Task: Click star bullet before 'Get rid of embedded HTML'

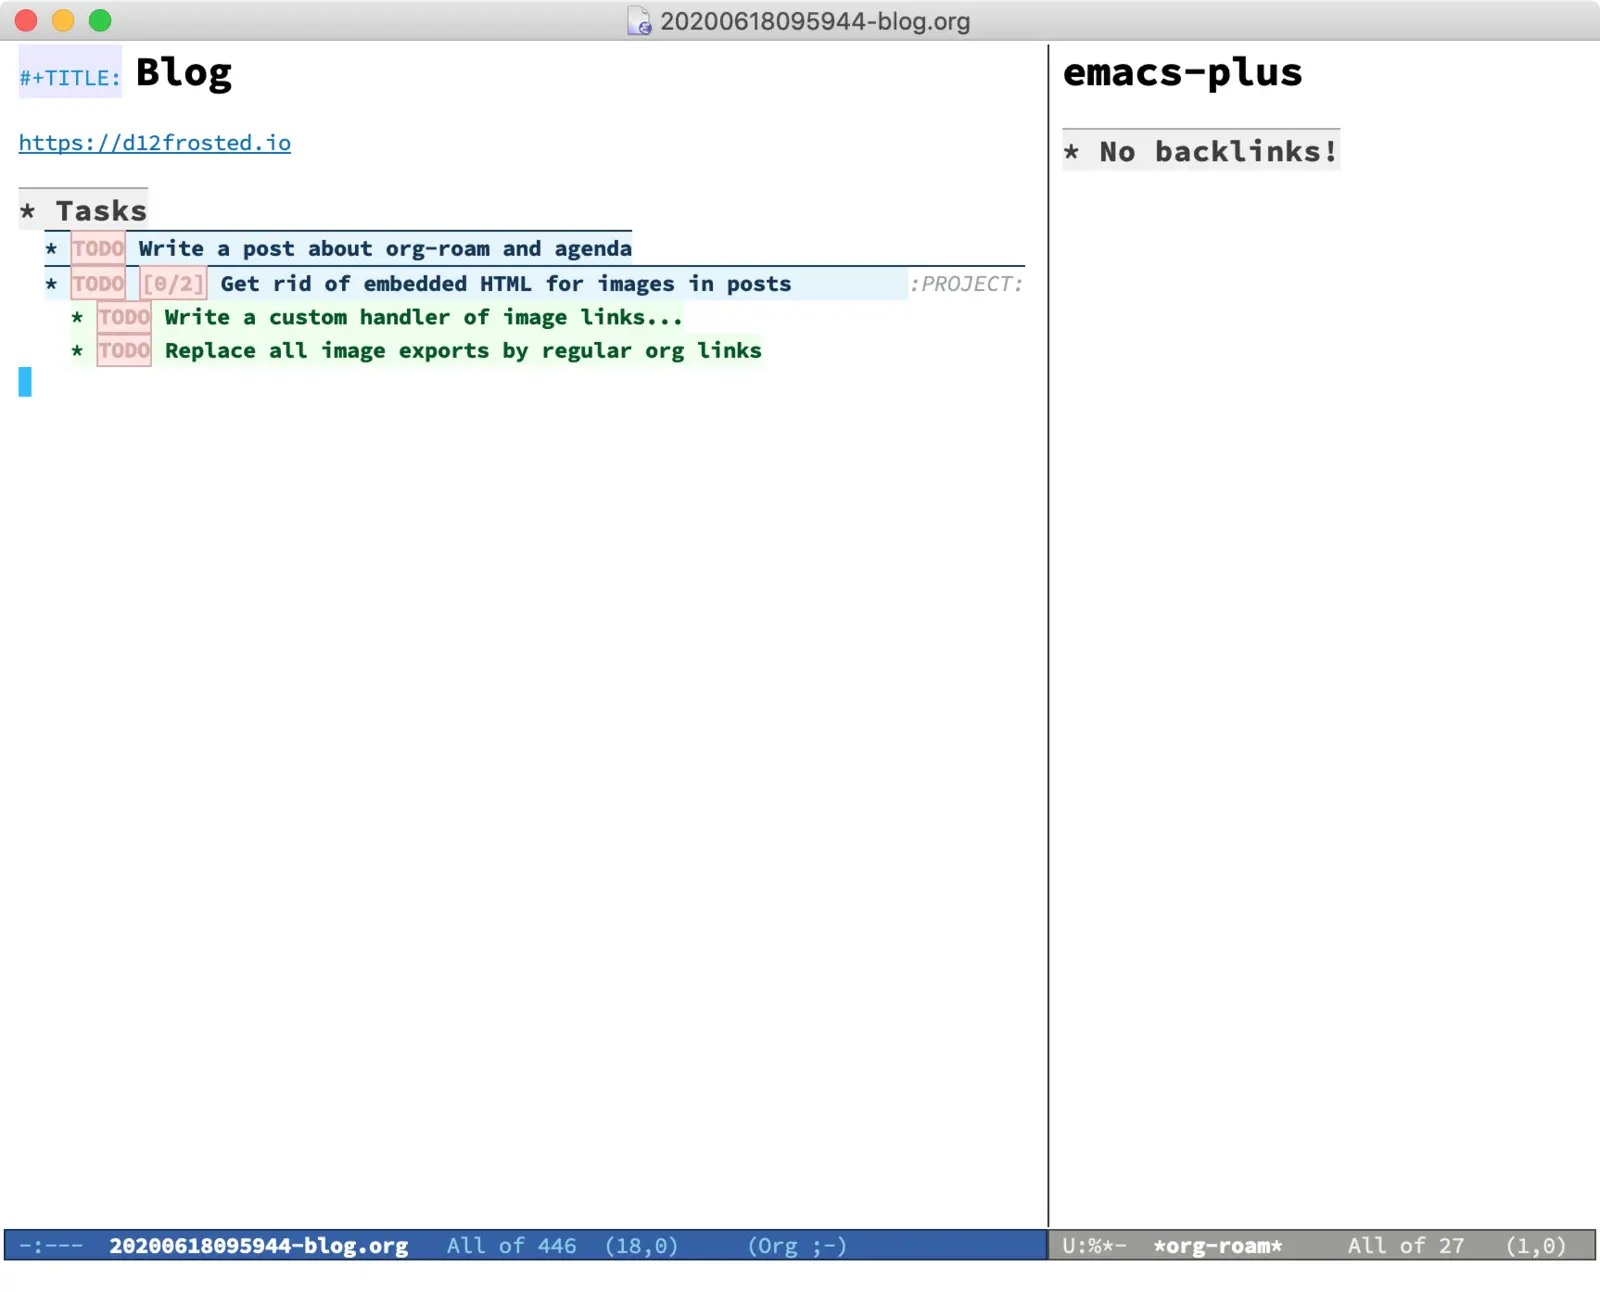Action: click(x=51, y=284)
